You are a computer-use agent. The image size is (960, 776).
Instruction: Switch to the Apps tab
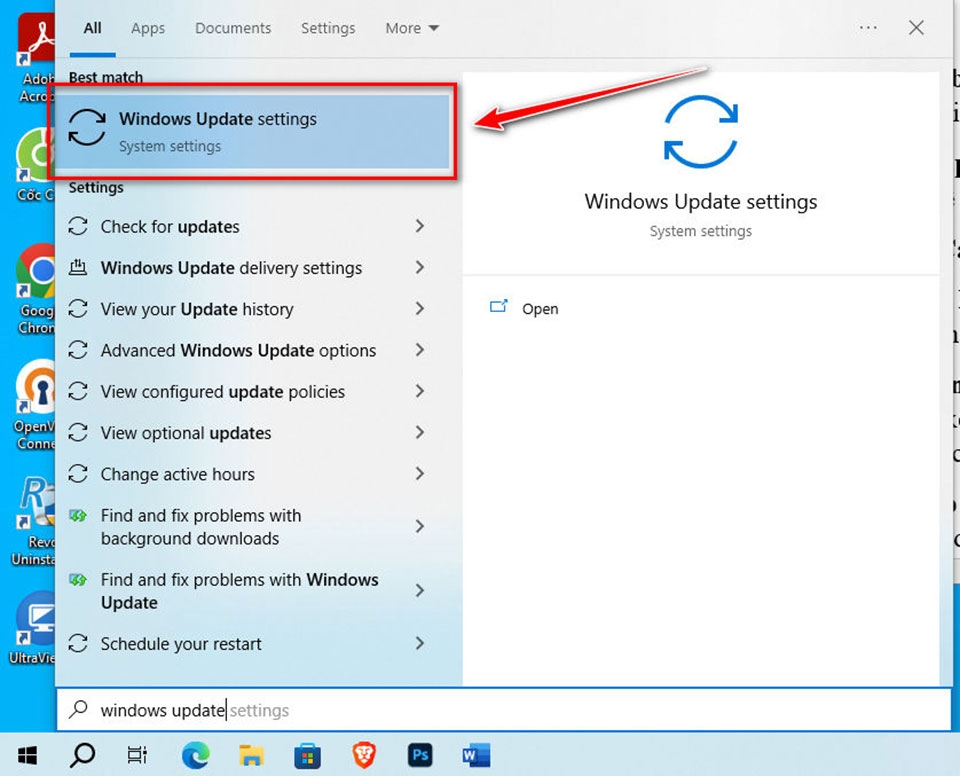pos(148,28)
